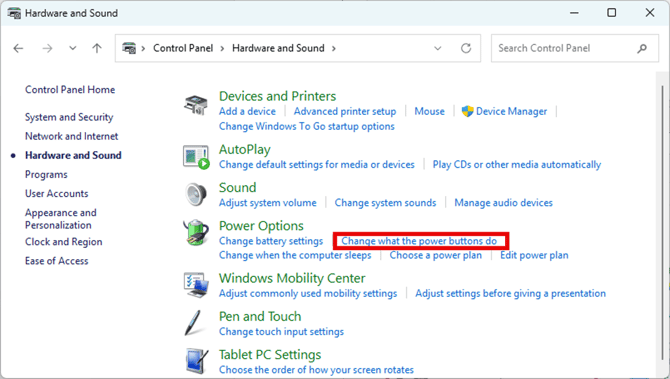This screenshot has width=670, height=379.
Task: Click the vertical scrollbar on the right
Action: (x=663, y=222)
